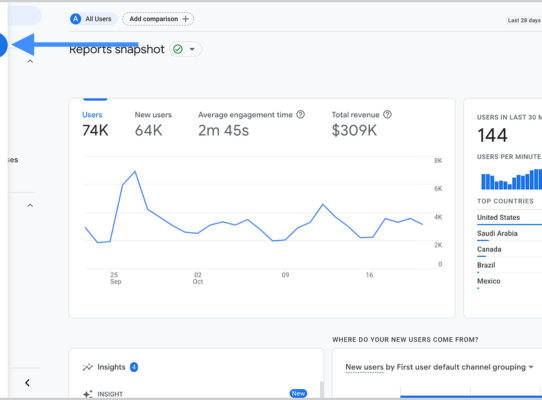This screenshot has width=542, height=400.
Task: Select the Average engagement time metric tab
Action: click(x=251, y=123)
